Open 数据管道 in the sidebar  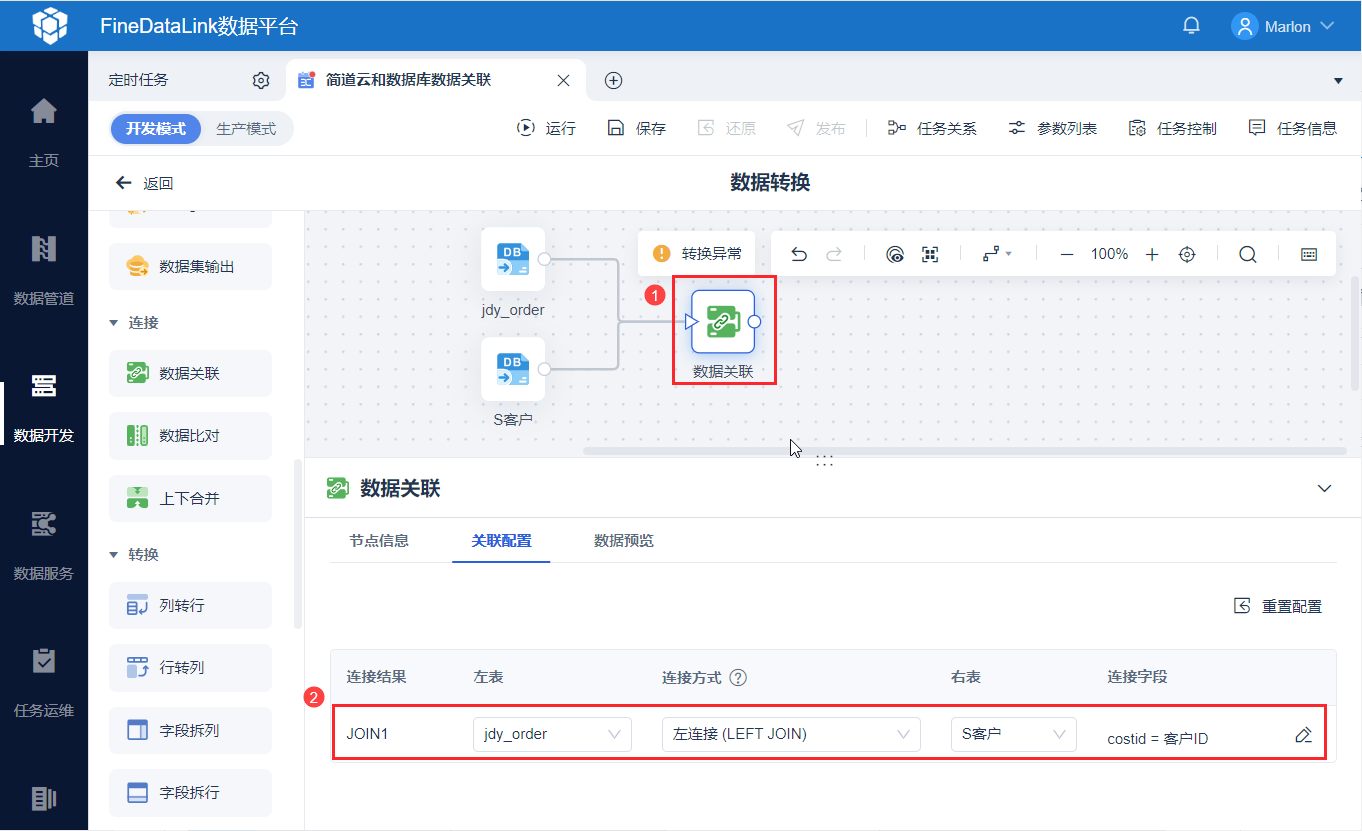point(44,271)
